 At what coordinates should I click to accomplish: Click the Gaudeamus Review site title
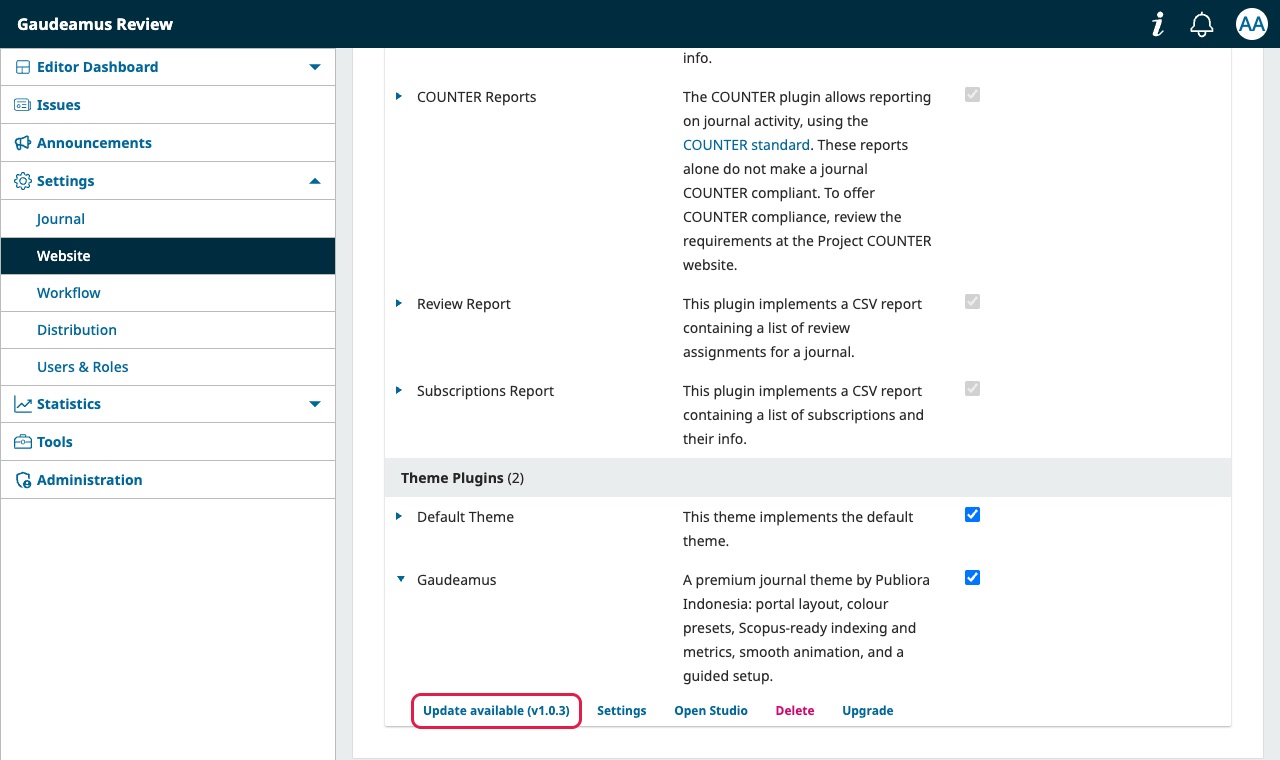click(95, 24)
